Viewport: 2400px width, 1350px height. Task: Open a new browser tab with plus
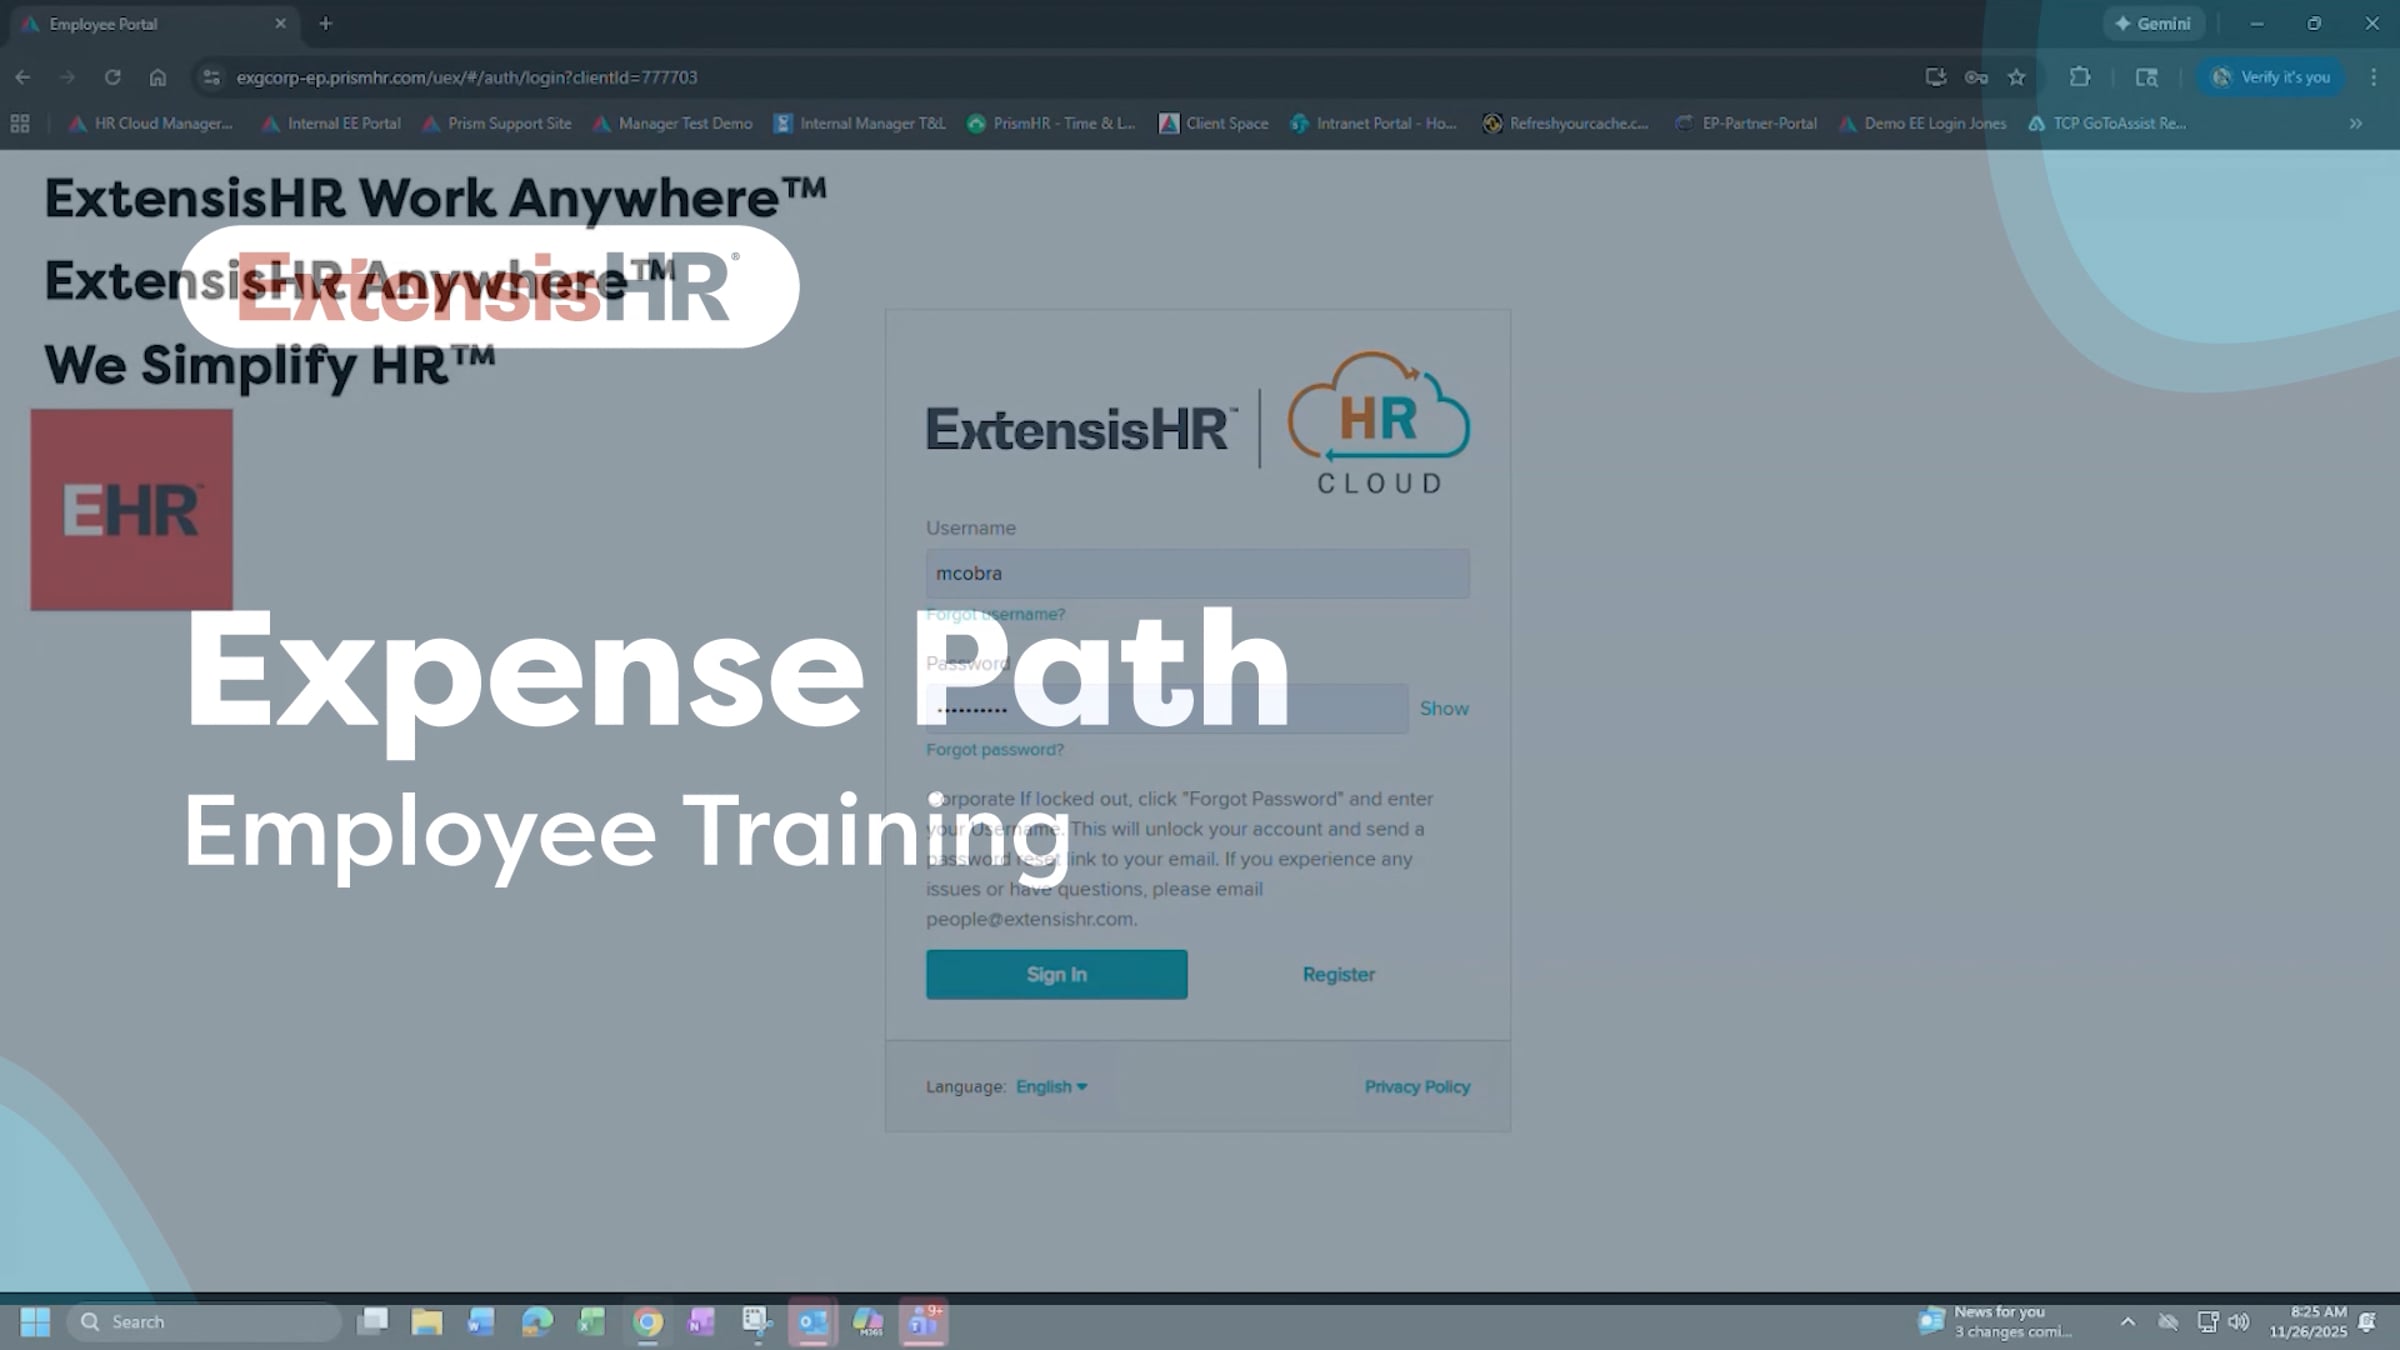(325, 23)
